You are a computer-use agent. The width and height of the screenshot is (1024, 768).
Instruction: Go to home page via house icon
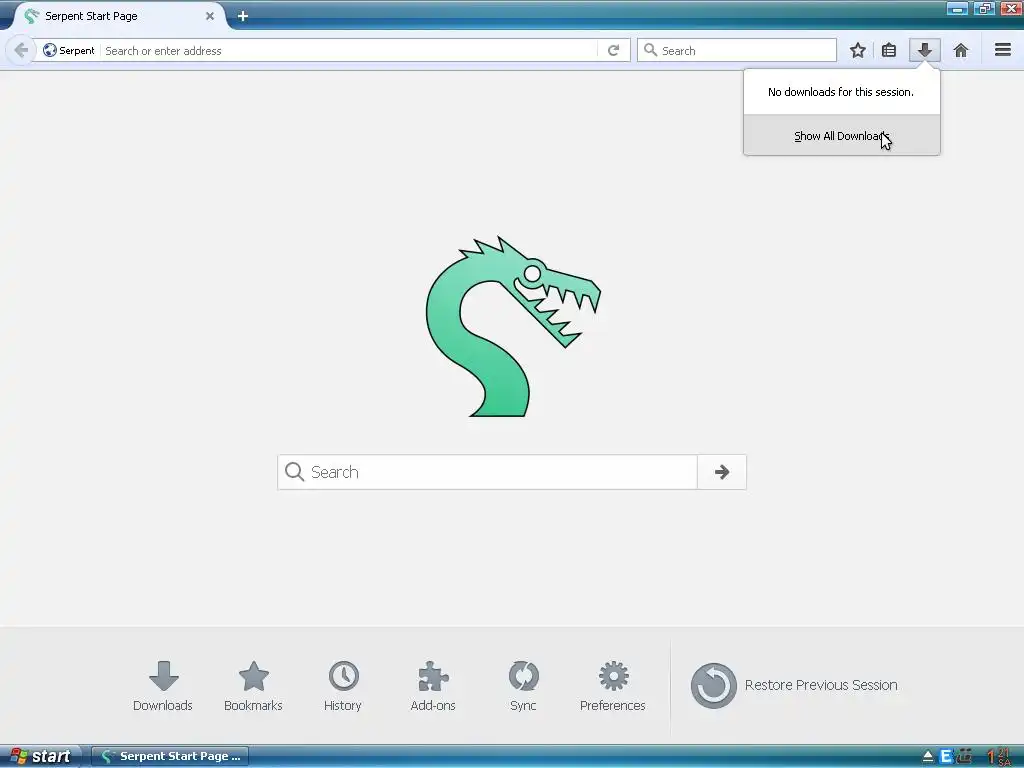click(961, 50)
